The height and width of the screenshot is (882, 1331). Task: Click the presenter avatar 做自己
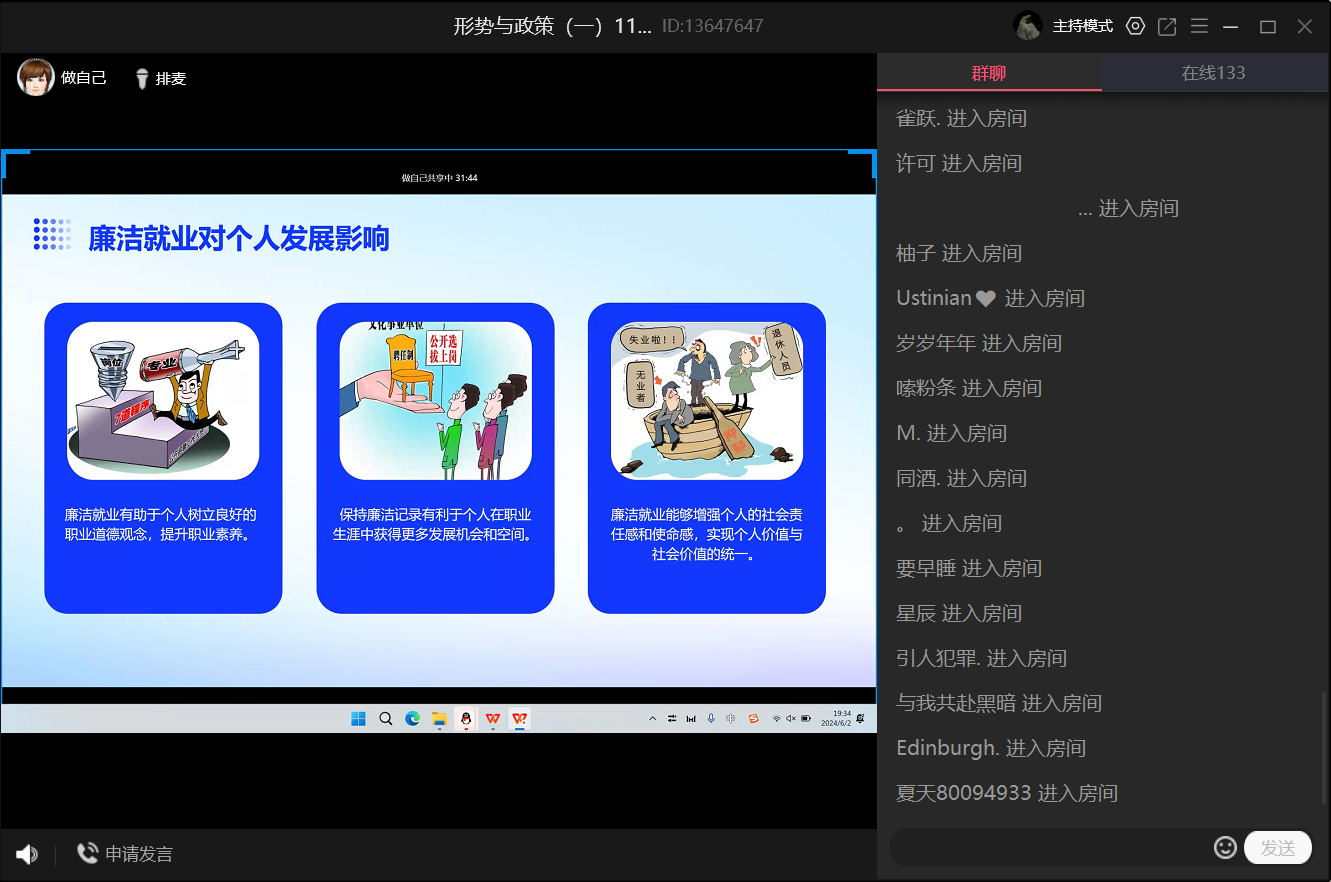[x=36, y=77]
